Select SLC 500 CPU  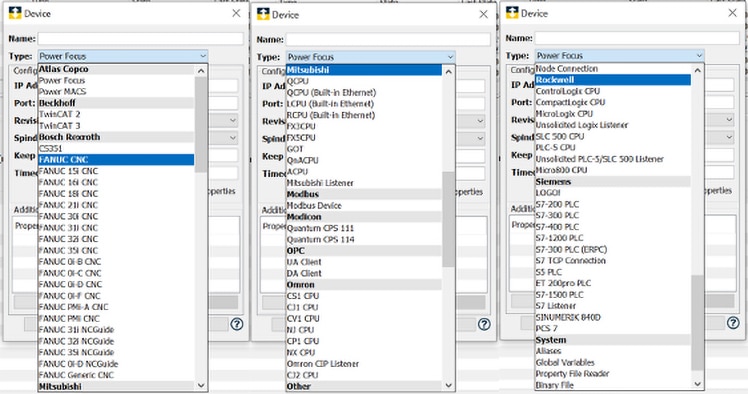point(560,136)
